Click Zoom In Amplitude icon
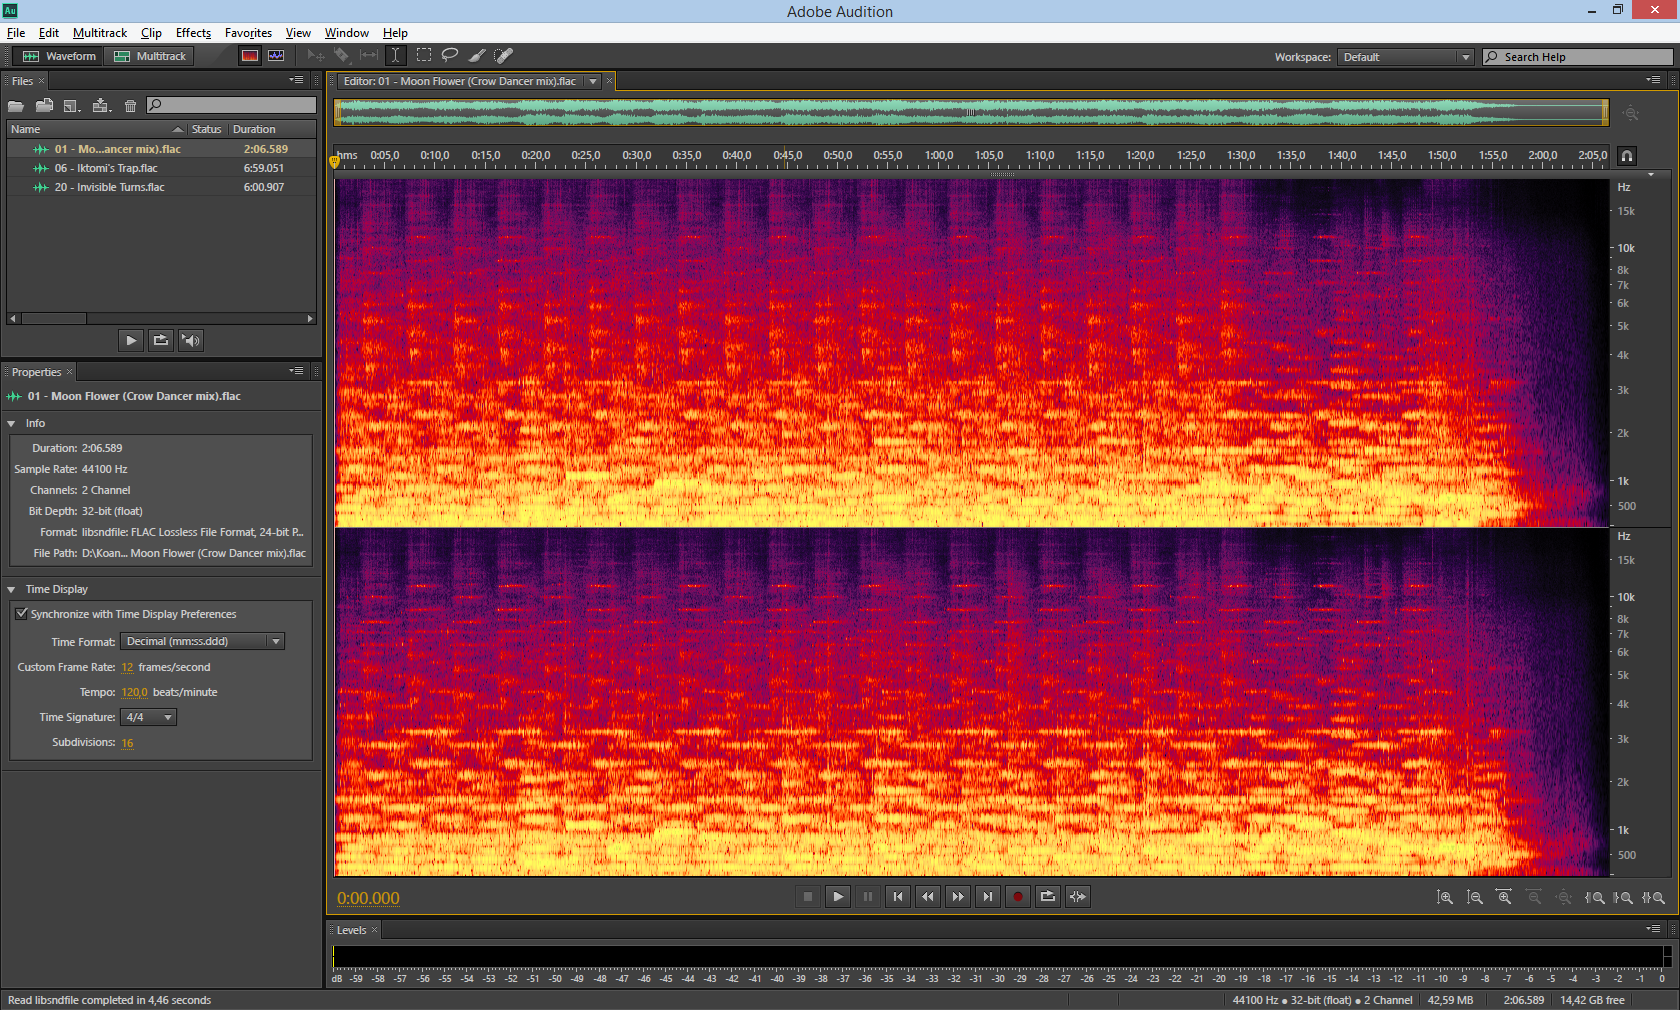The height and width of the screenshot is (1010, 1680). click(x=1445, y=897)
